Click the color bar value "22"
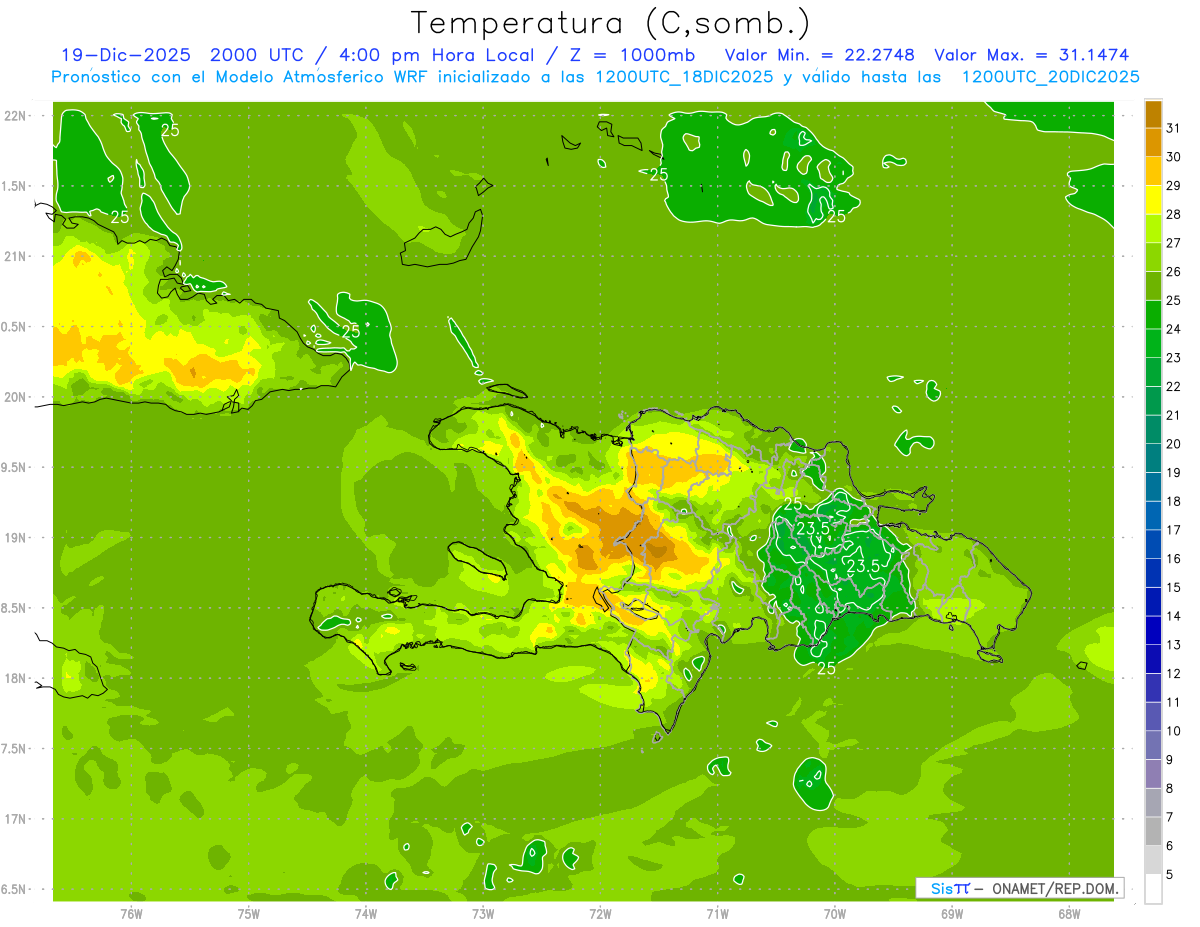Viewport: 1200px width, 927px height. pos(1174,387)
